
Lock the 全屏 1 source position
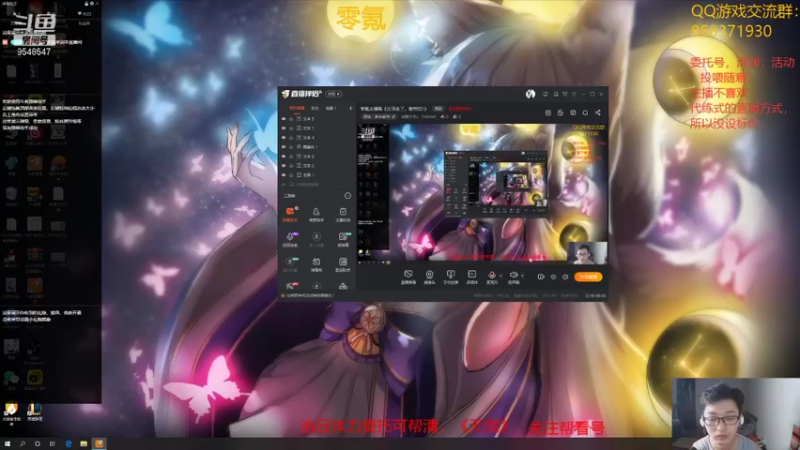pyautogui.click(x=291, y=175)
